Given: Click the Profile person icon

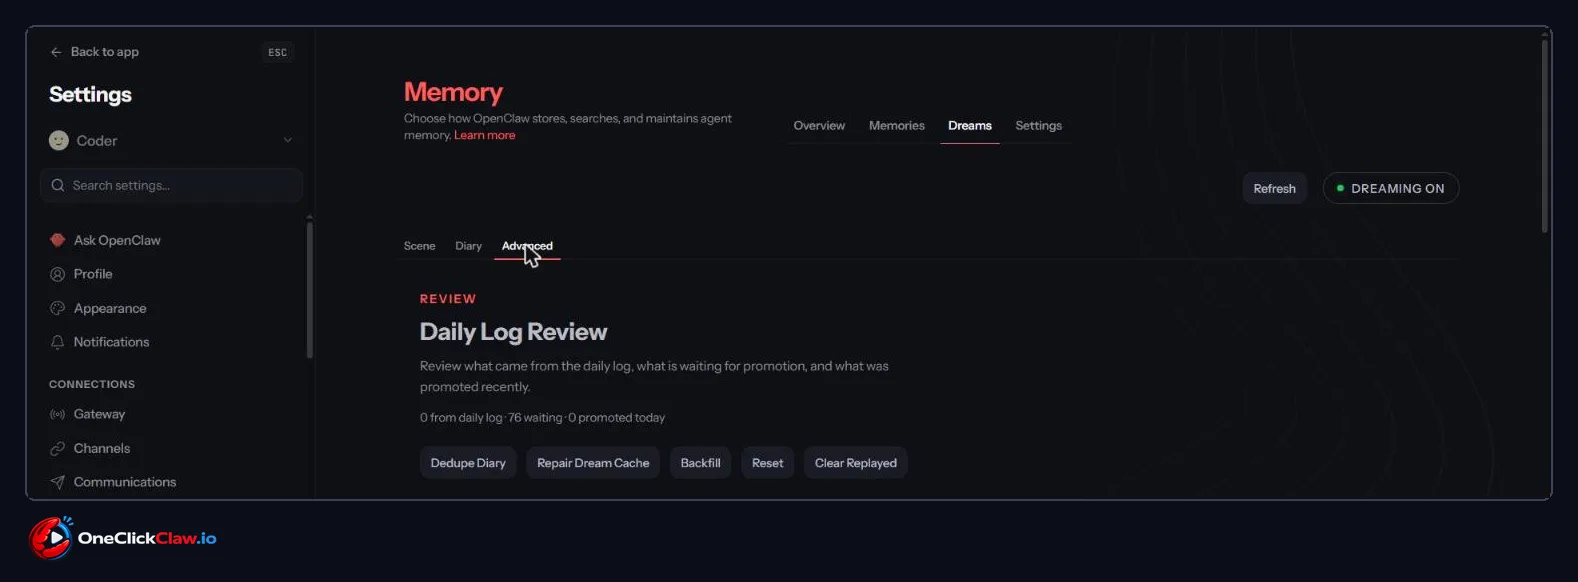Looking at the screenshot, I should [58, 274].
